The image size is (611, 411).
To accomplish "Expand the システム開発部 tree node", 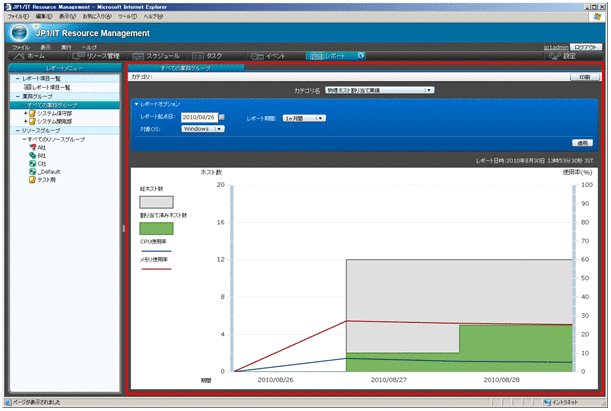I will [x=26, y=121].
